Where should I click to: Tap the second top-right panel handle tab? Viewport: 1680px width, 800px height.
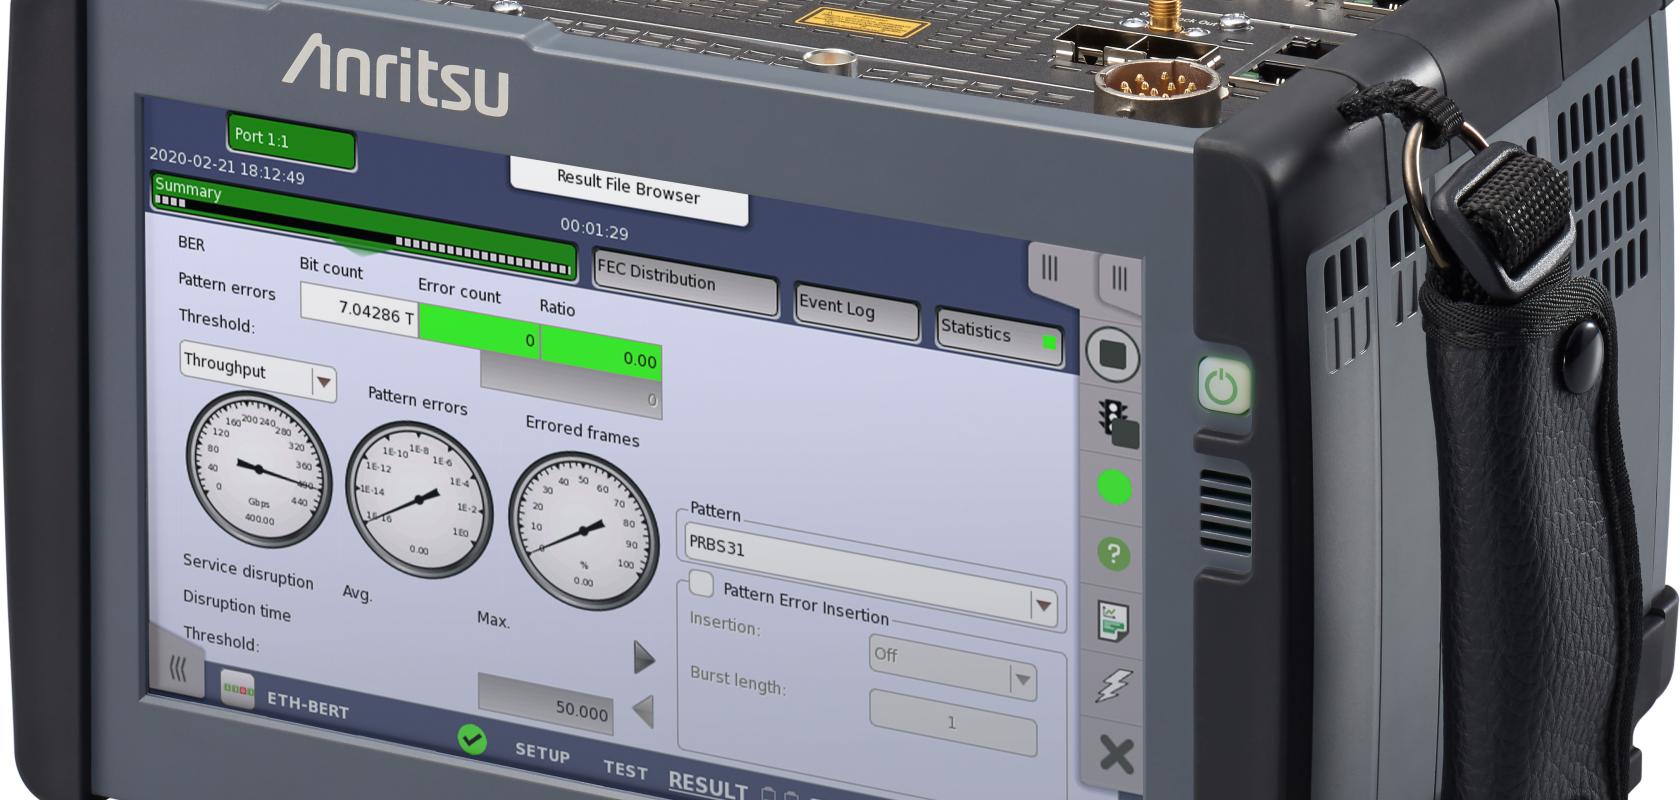pyautogui.click(x=1119, y=279)
